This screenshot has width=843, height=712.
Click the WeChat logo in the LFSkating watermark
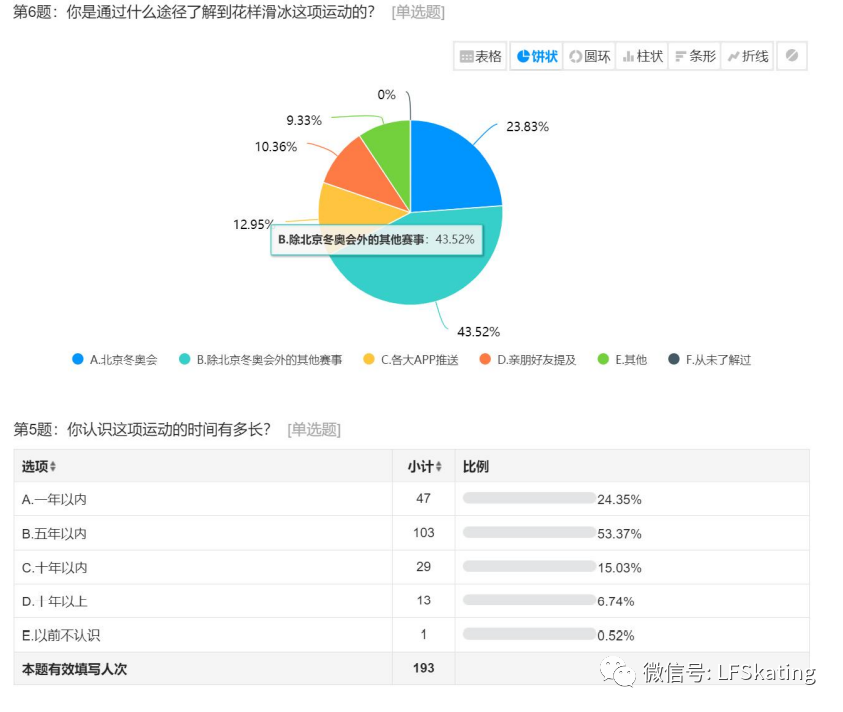click(x=622, y=676)
